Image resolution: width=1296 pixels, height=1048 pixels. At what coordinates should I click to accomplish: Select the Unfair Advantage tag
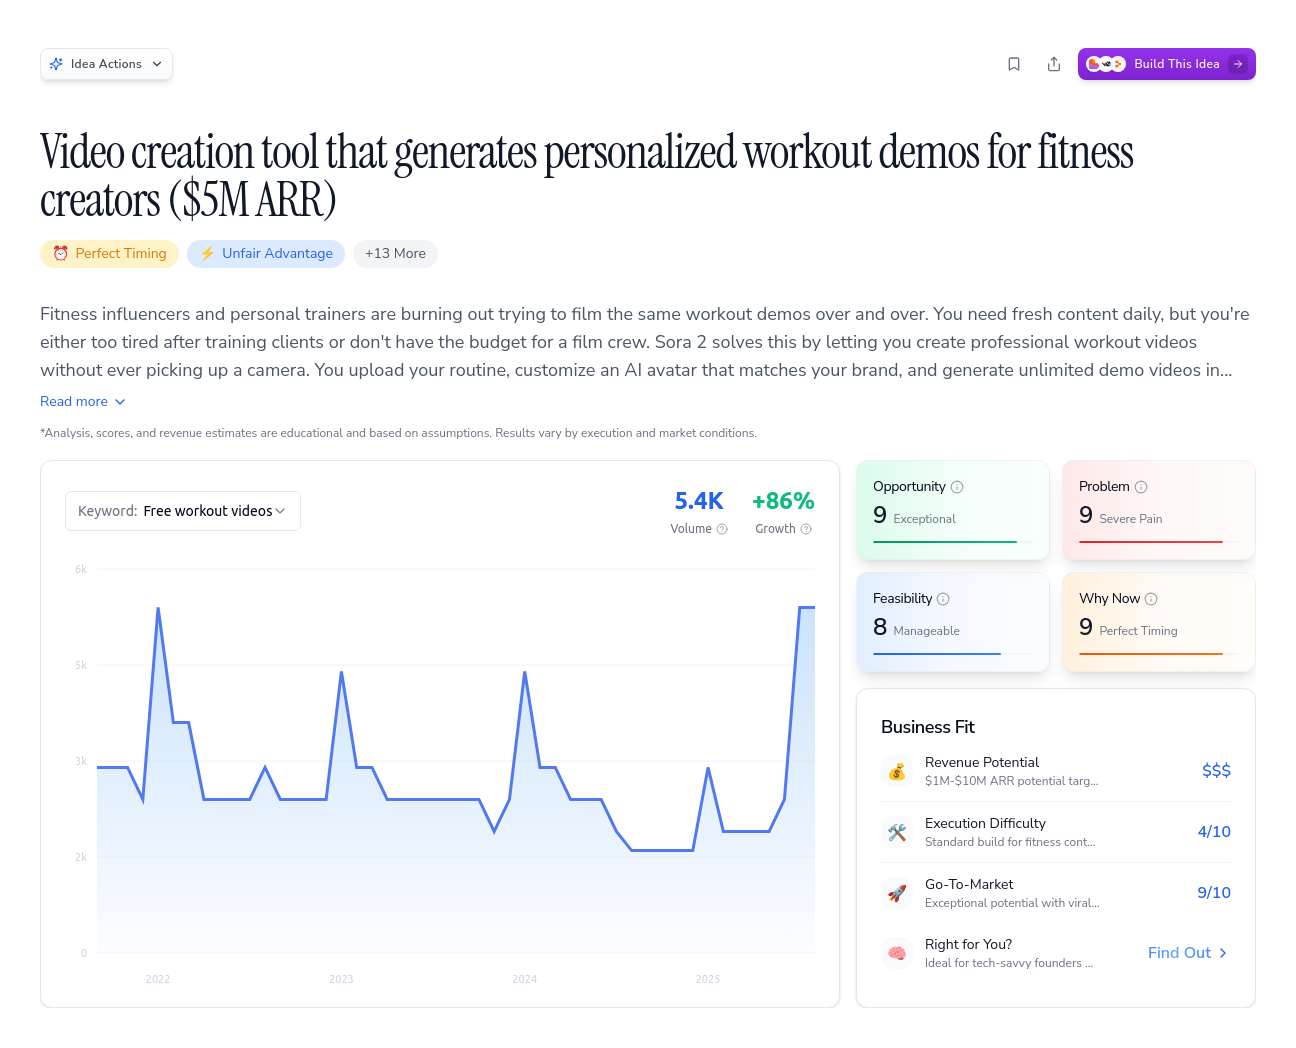pyautogui.click(x=266, y=254)
